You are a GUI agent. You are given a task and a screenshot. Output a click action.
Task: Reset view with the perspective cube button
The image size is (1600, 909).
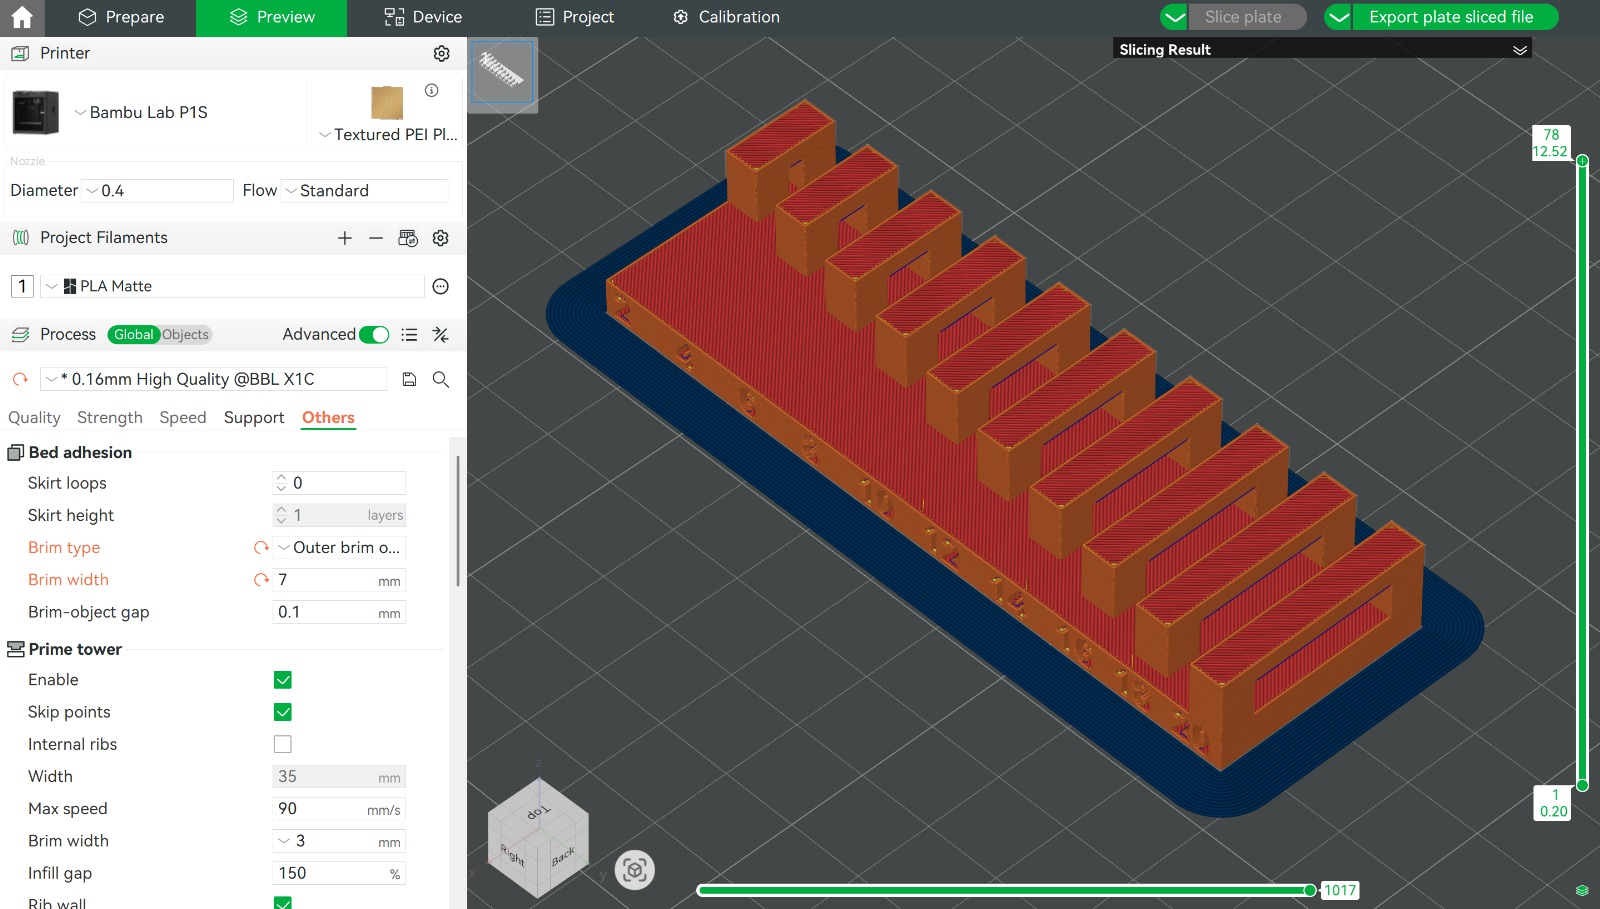coord(634,870)
